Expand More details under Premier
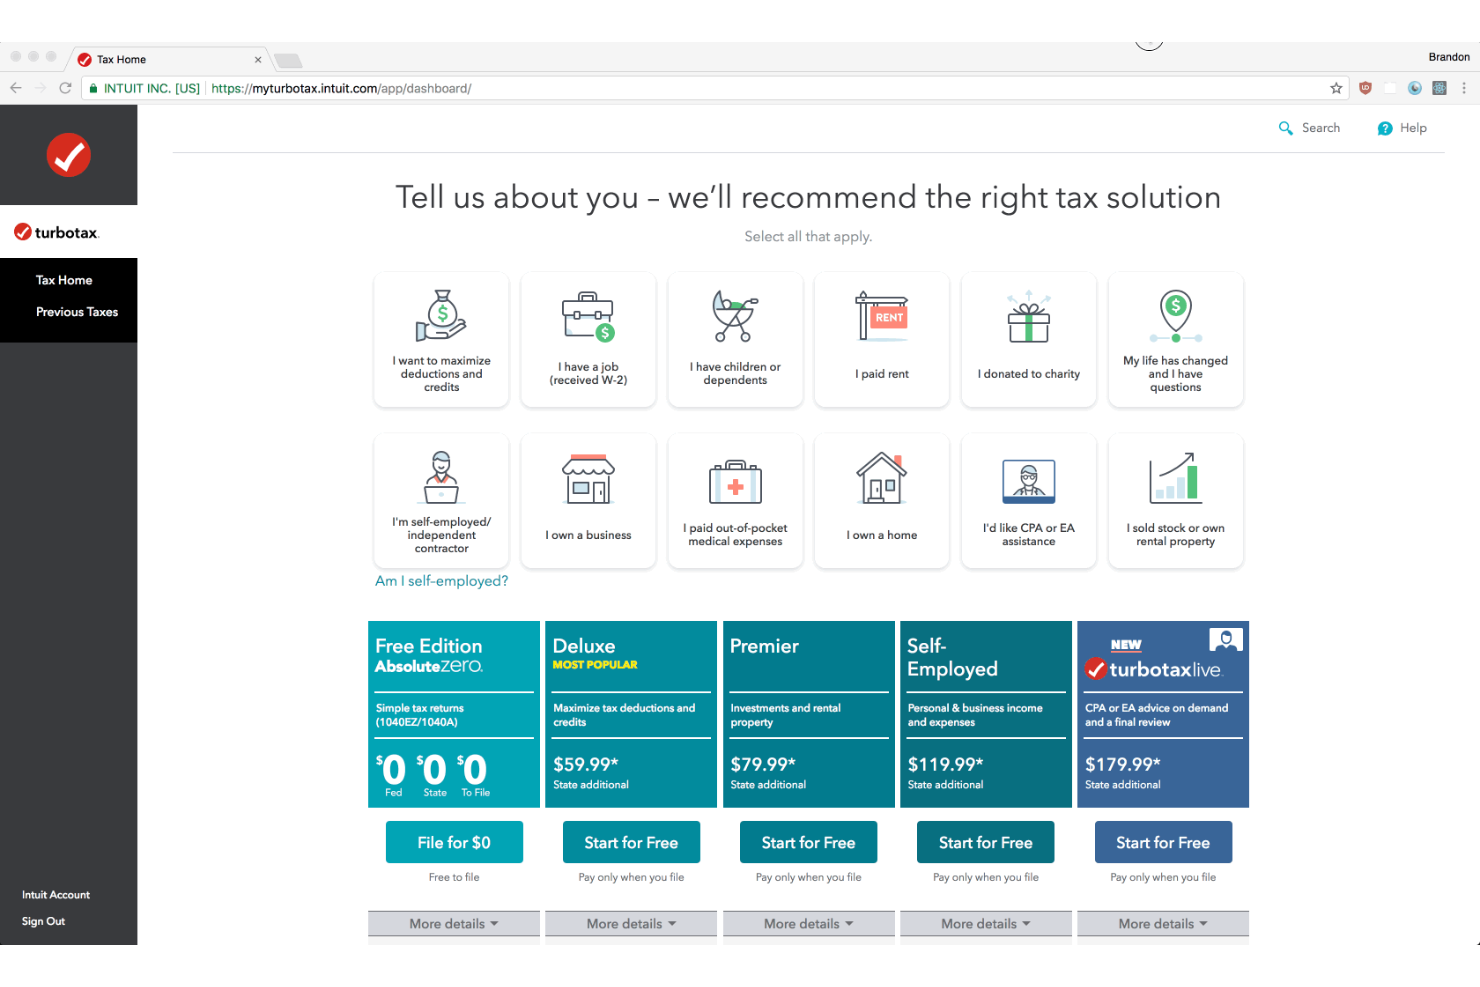The width and height of the screenshot is (1480, 987). click(x=808, y=924)
